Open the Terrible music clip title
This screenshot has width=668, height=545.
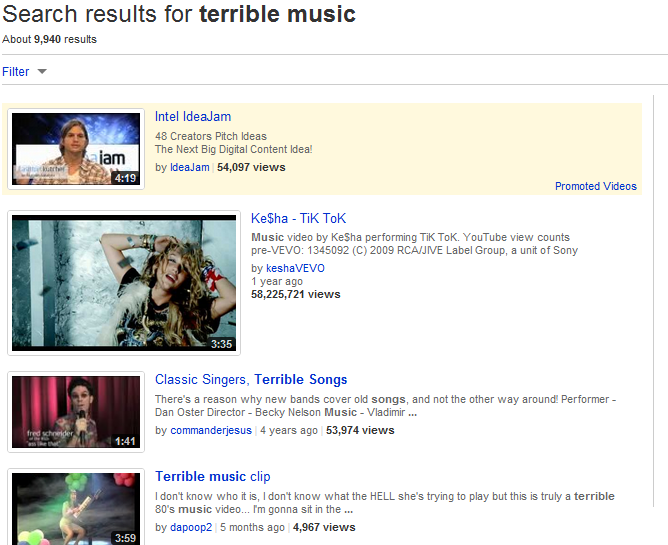213,476
